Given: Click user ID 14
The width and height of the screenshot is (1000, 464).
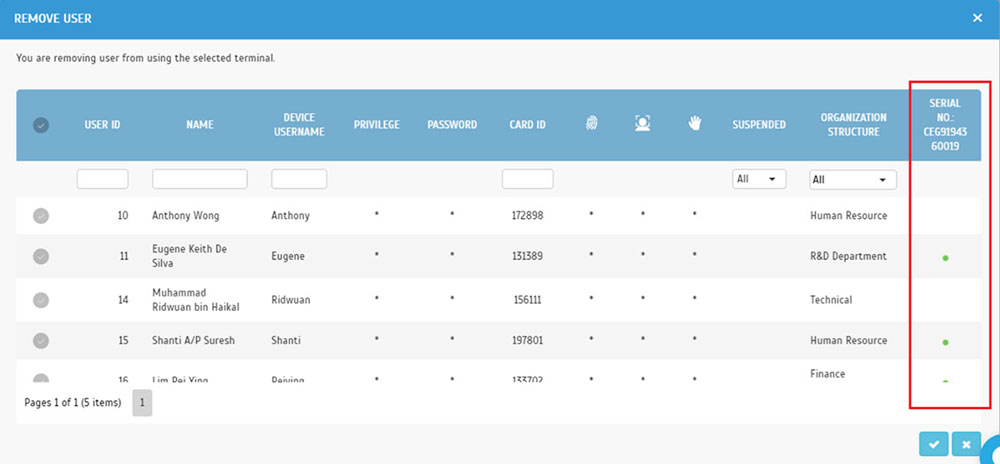Looking at the screenshot, I should [x=123, y=300].
